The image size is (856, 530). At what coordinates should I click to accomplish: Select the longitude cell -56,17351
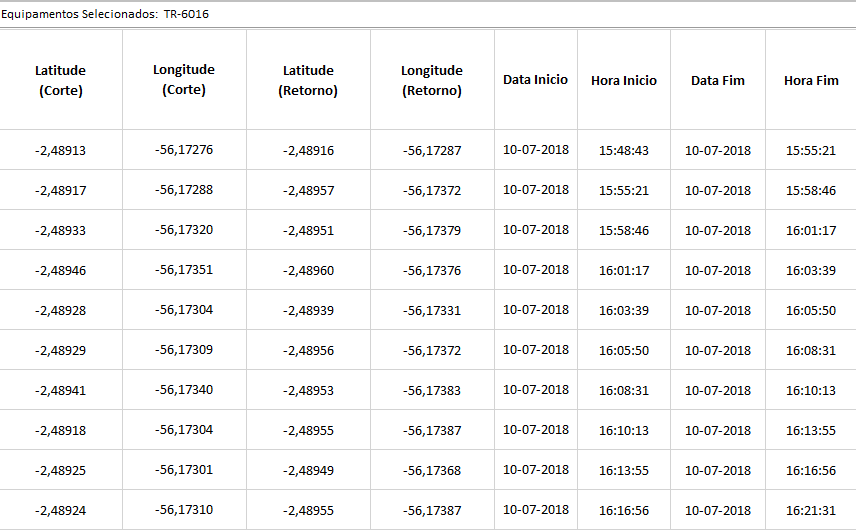pos(184,270)
